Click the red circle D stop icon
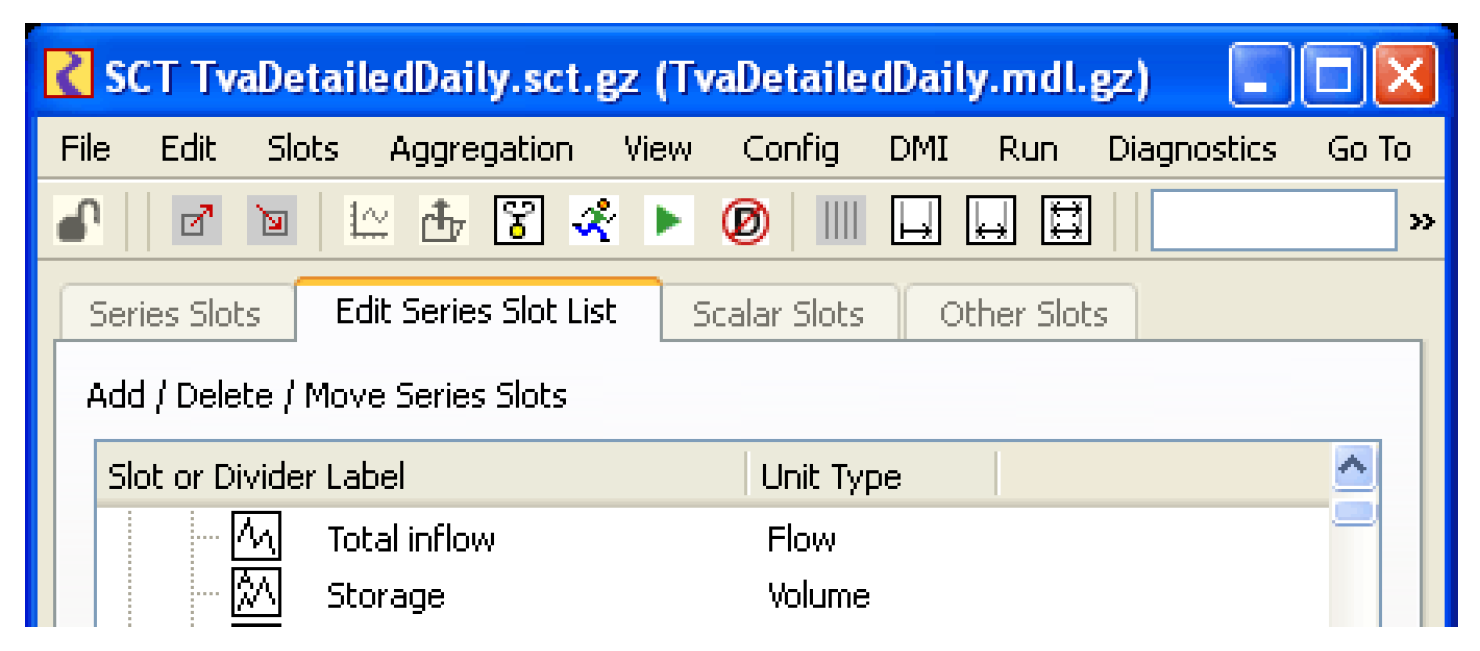The width and height of the screenshot is (1480, 651). coord(745,220)
